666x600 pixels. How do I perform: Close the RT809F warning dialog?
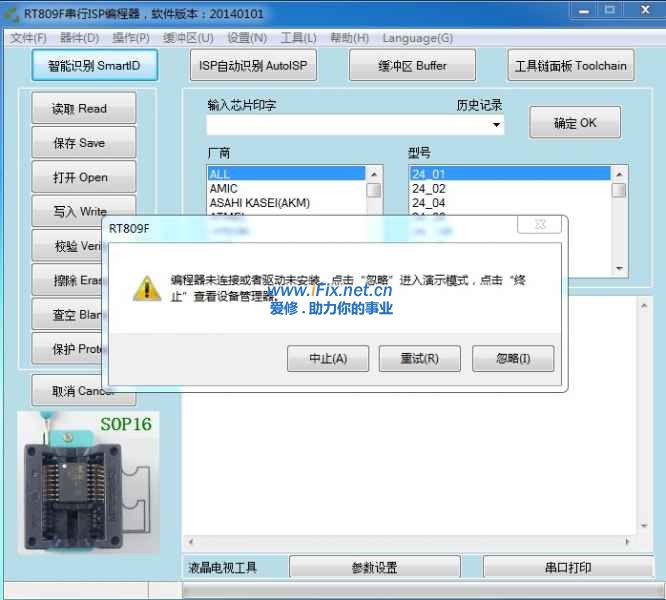[x=540, y=226]
